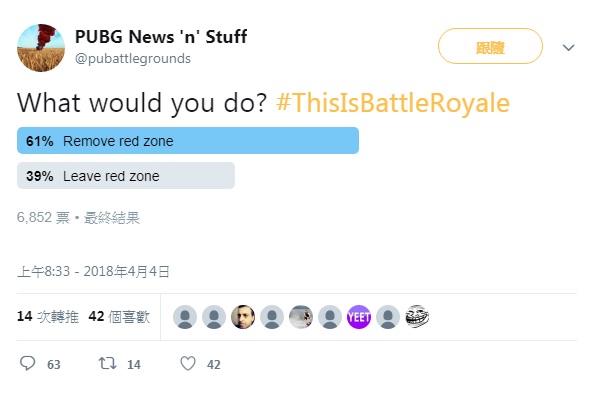Open the PUBG News profile avatar

click(x=41, y=48)
